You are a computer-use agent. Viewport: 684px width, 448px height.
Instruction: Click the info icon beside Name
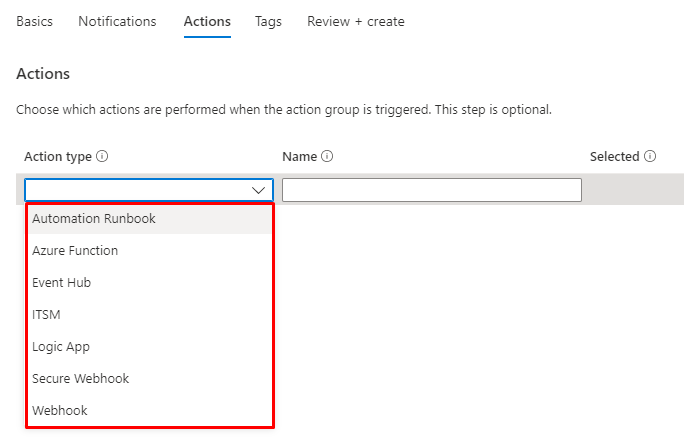[x=327, y=157]
